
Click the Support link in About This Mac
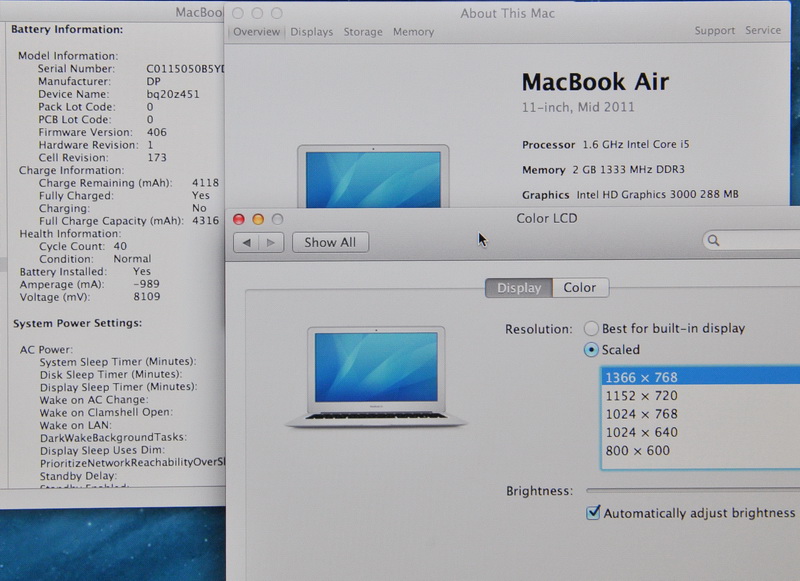(x=714, y=31)
